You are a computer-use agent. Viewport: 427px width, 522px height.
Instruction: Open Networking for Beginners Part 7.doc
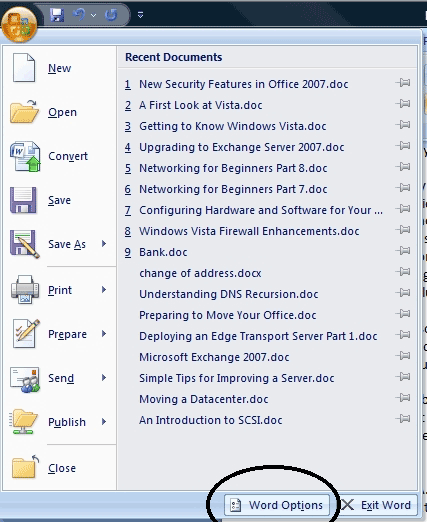pos(233,189)
